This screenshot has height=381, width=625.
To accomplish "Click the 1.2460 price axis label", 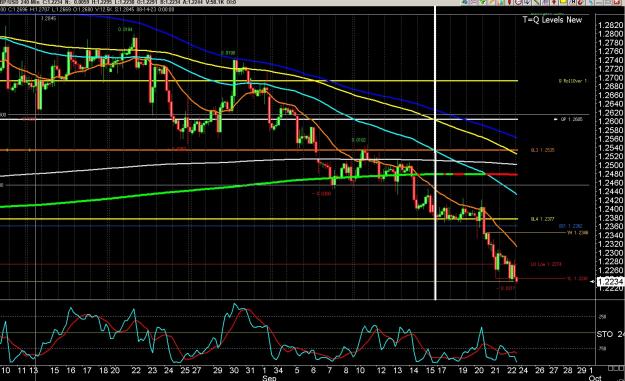I will [611, 183].
